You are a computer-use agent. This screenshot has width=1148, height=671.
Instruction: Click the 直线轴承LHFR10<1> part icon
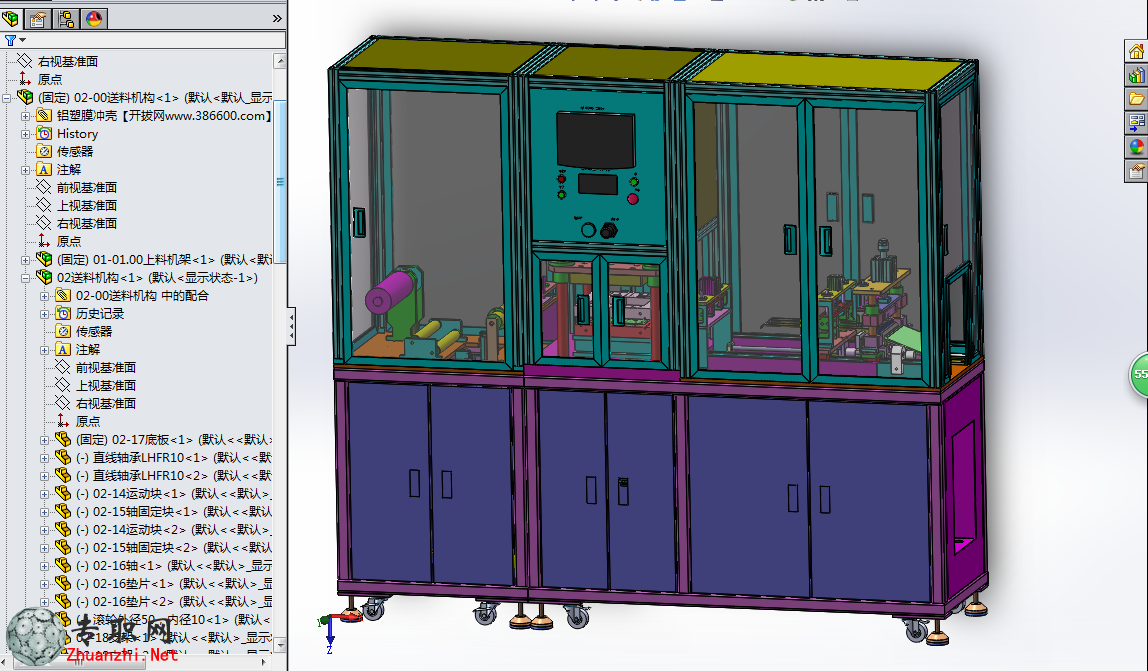coord(63,457)
